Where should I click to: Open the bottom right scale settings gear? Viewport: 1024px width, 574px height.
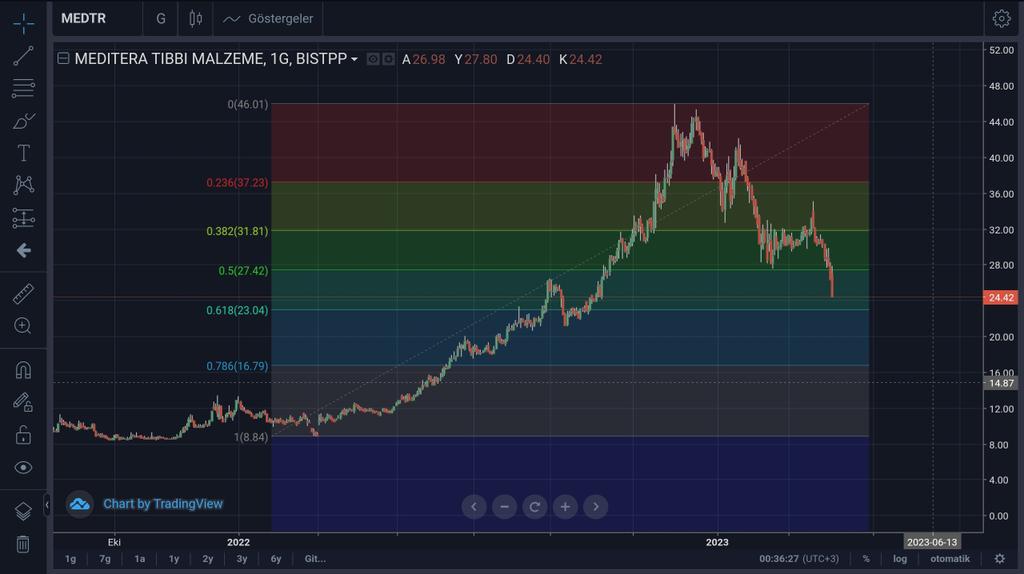[1000, 559]
